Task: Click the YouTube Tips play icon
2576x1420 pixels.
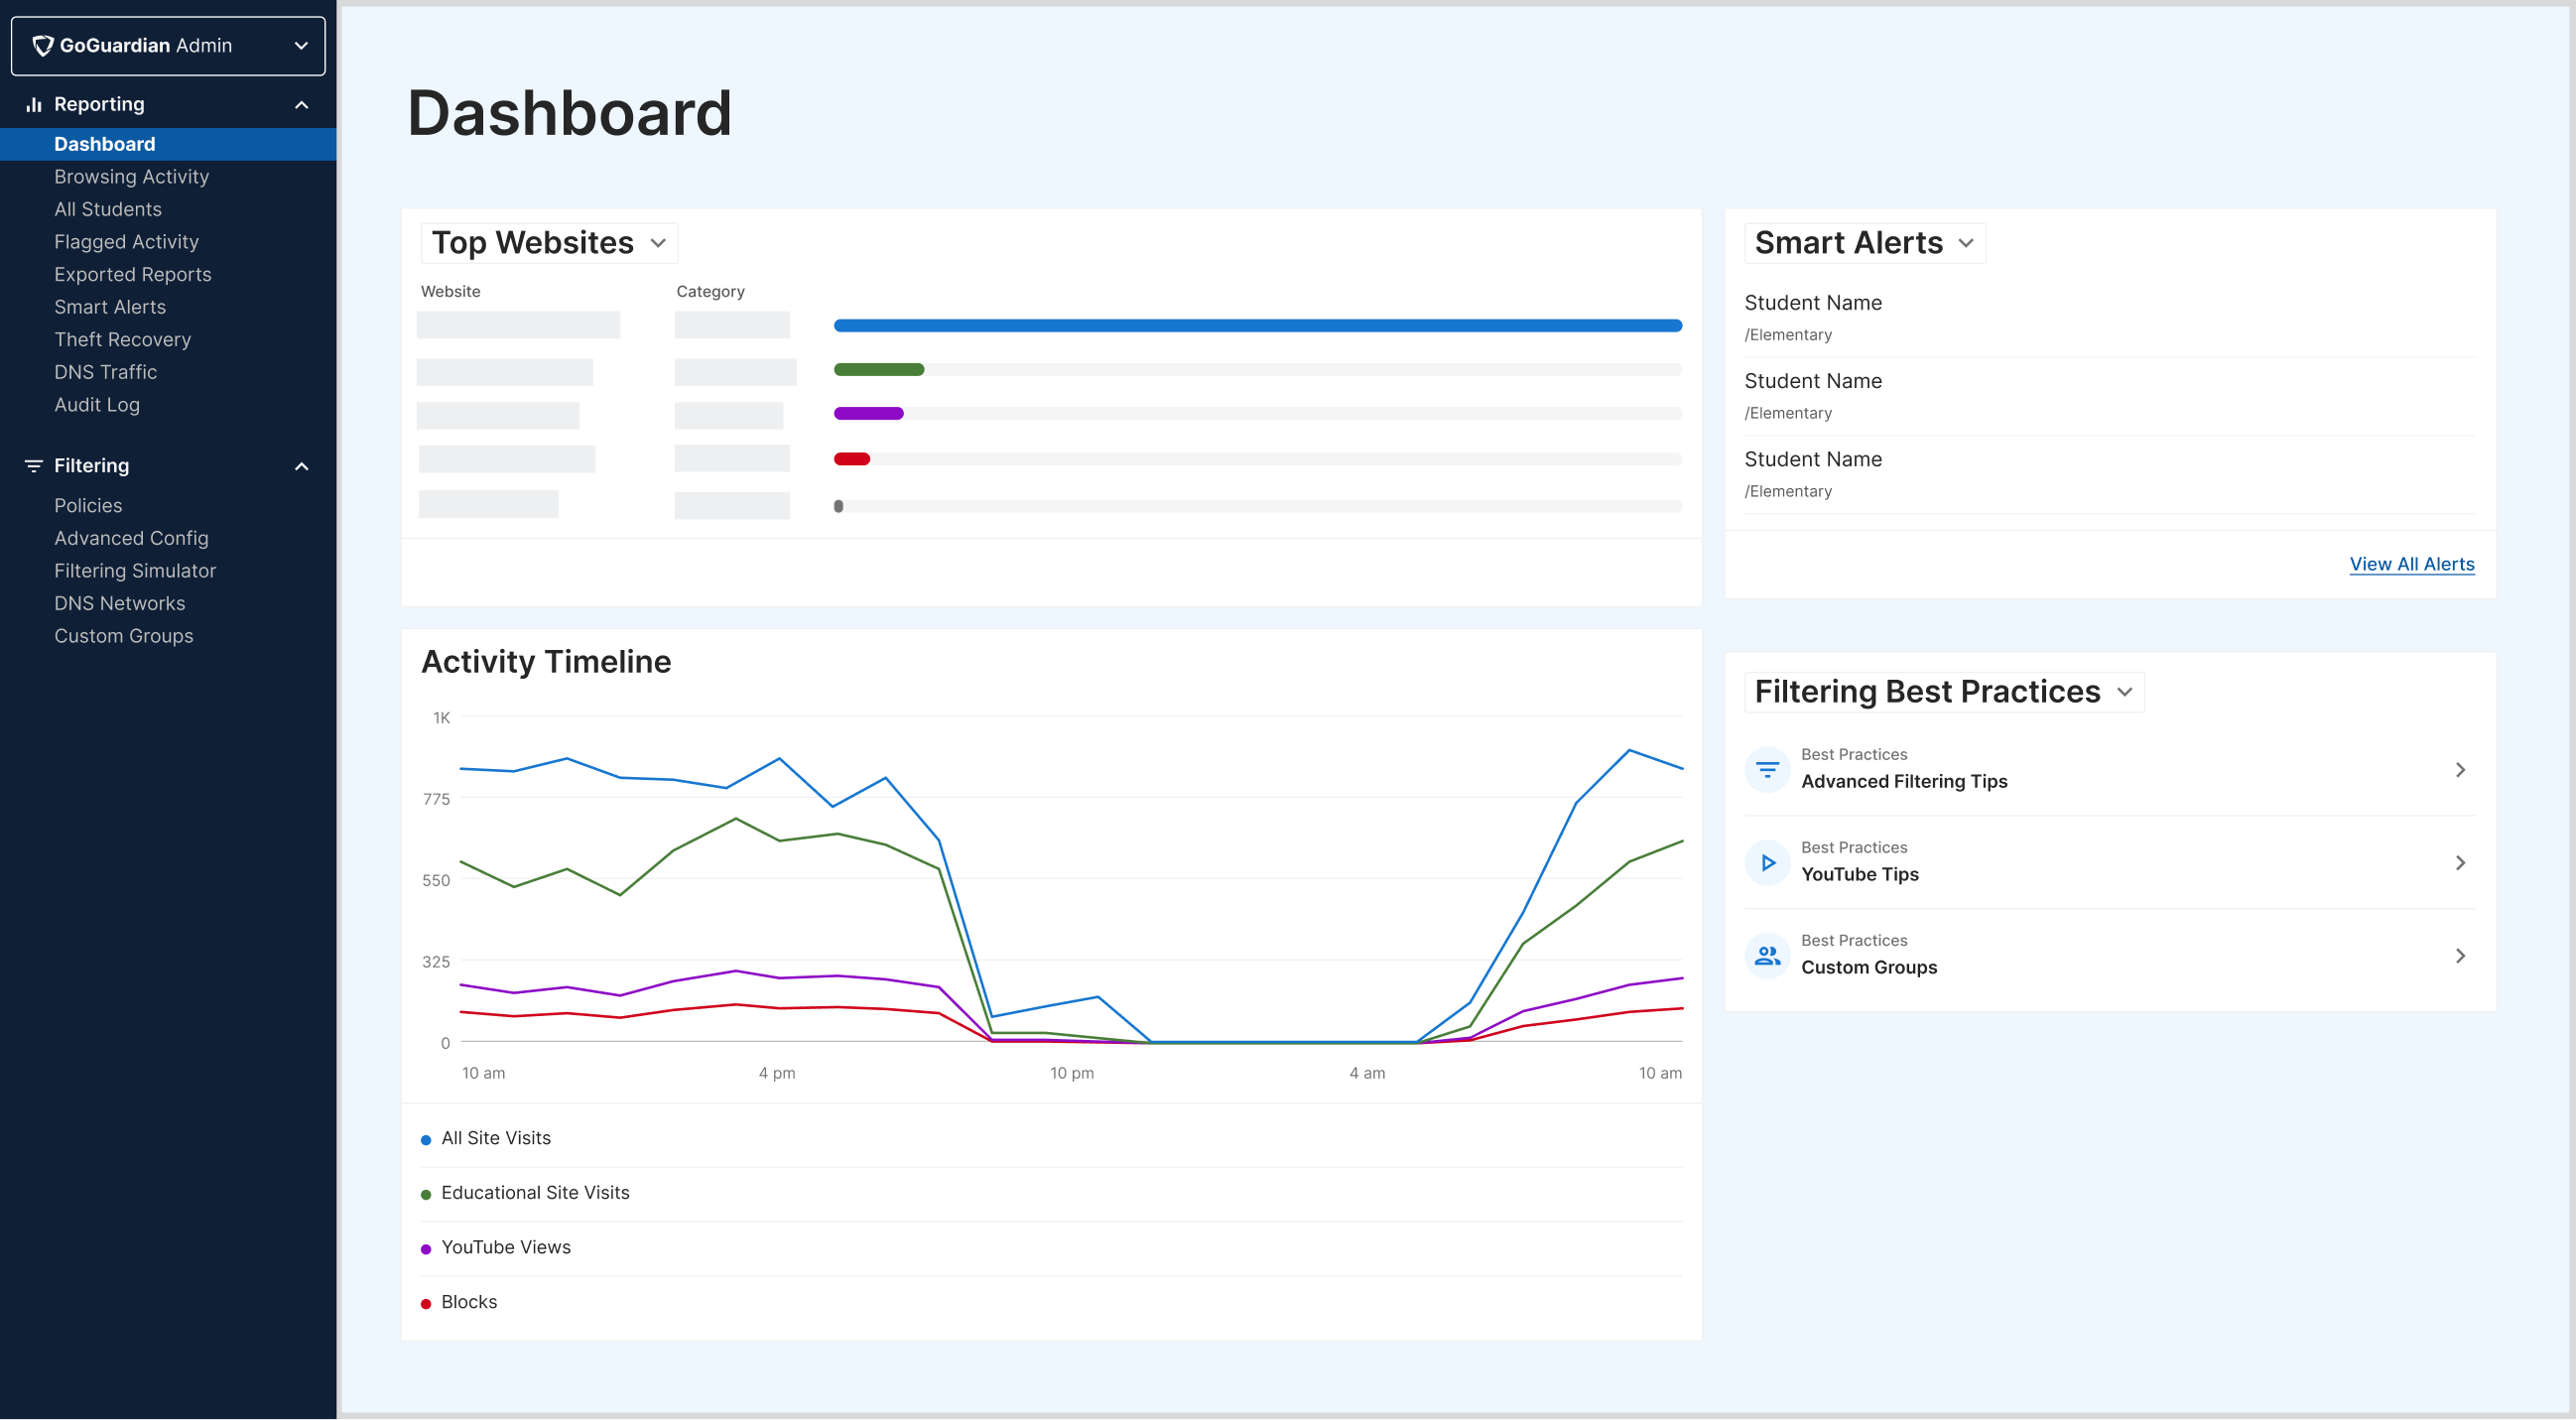Action: 1767,863
